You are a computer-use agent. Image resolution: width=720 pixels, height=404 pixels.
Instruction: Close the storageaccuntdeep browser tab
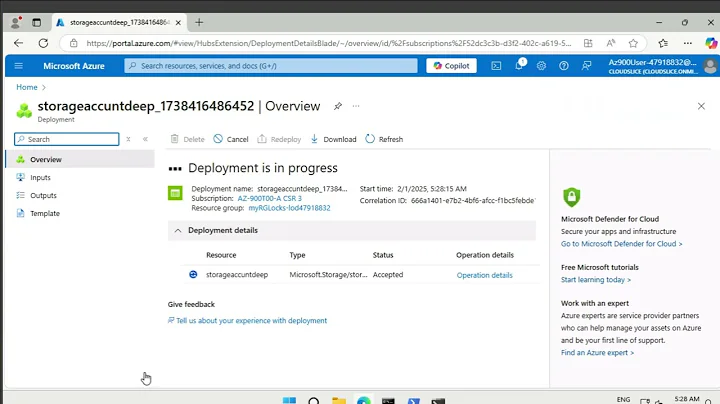point(178,22)
